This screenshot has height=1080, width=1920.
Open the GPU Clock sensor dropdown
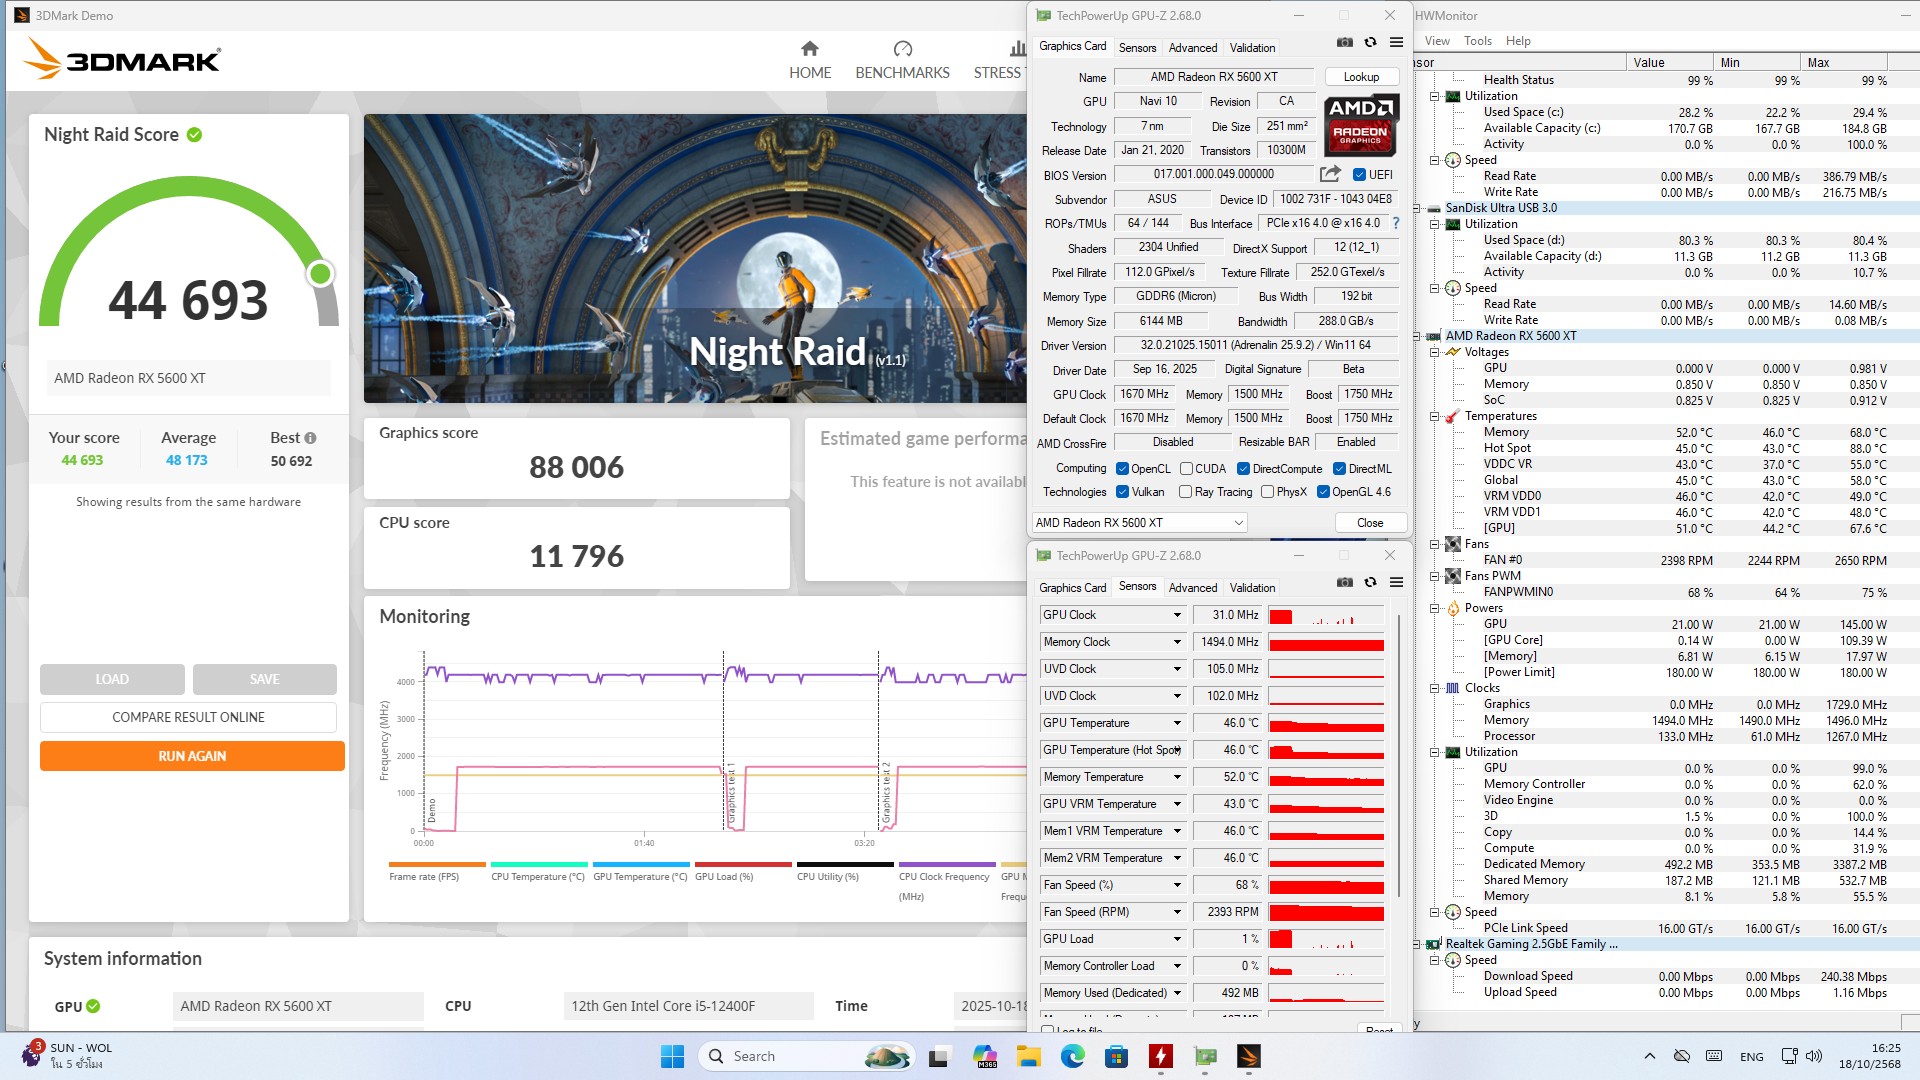click(1176, 615)
